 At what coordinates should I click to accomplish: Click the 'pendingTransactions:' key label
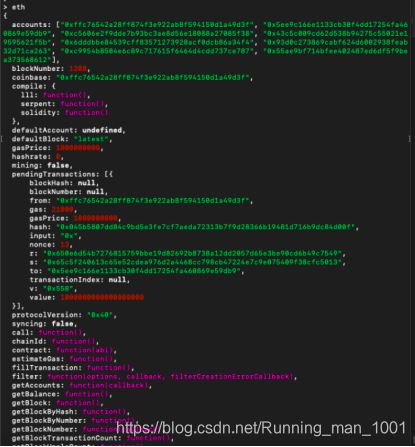click(x=56, y=174)
